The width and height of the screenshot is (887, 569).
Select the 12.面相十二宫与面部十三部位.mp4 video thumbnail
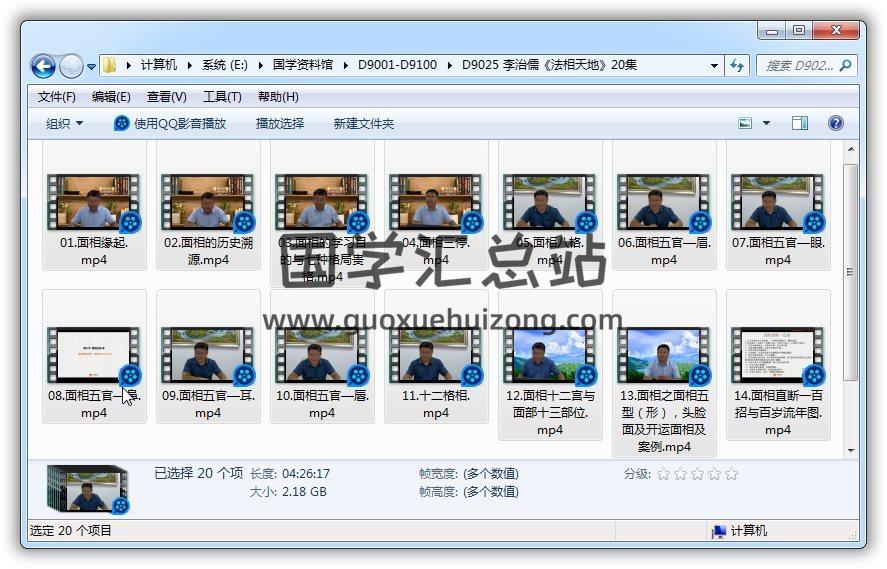coord(549,354)
